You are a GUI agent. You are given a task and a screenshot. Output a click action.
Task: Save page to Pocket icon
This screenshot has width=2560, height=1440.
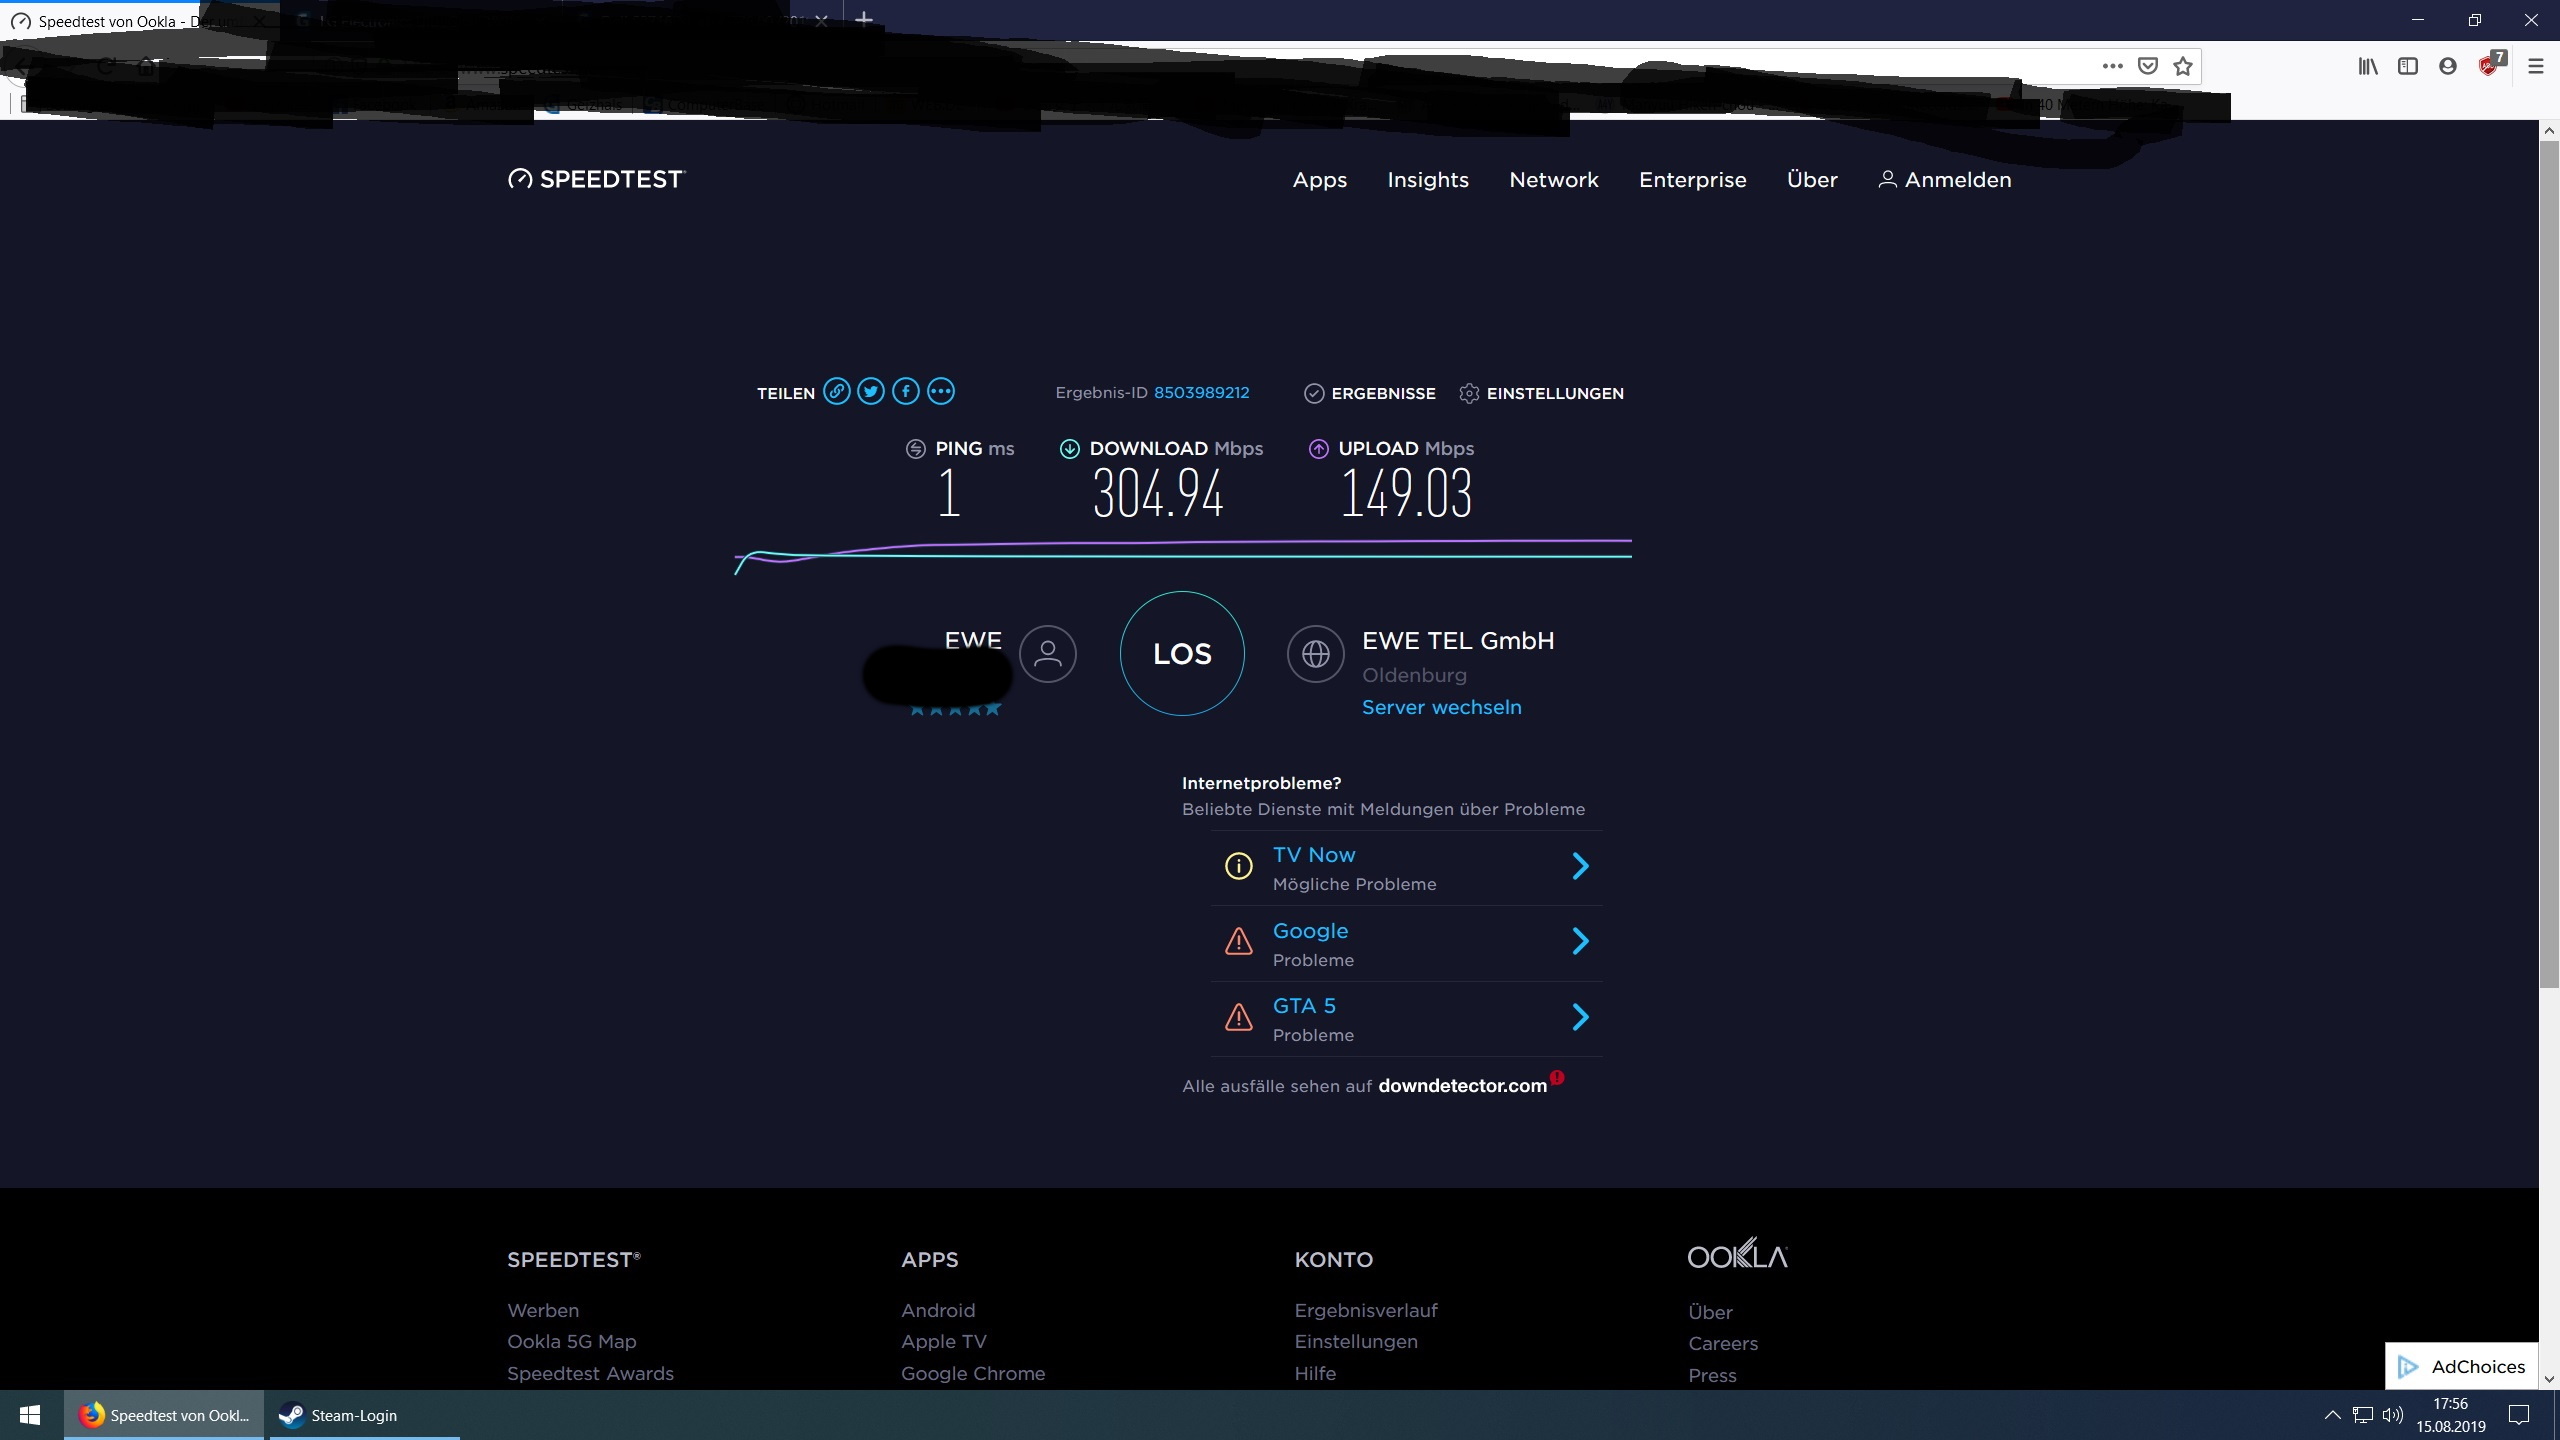click(x=2147, y=66)
